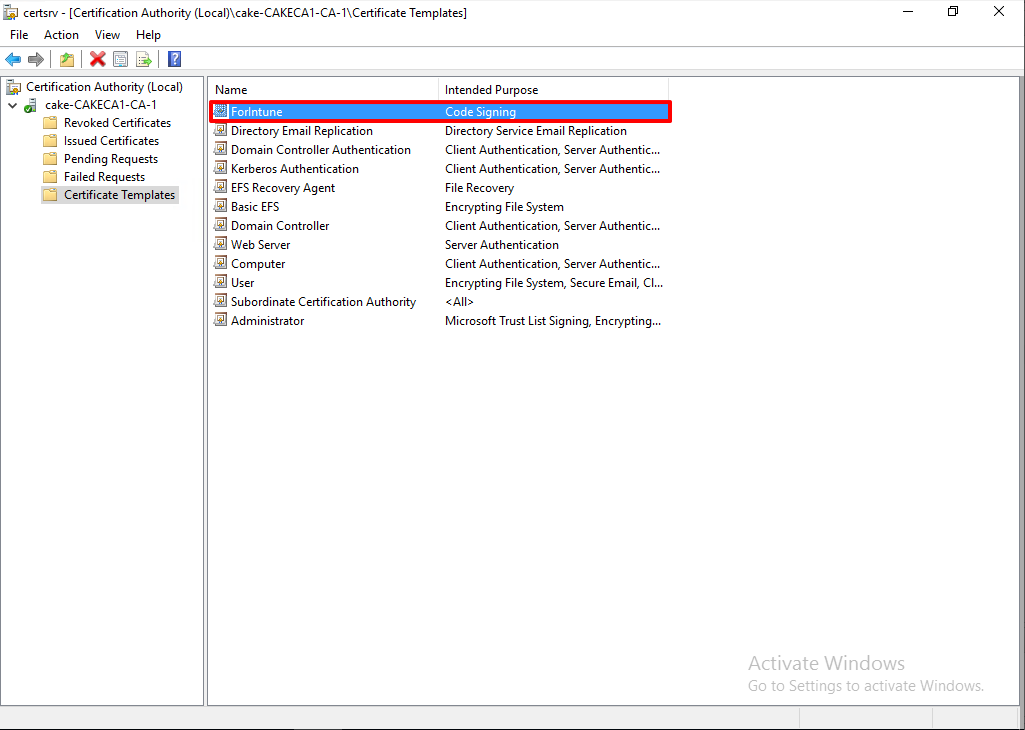The width and height of the screenshot is (1025, 730).
Task: Minimize the certsrv window
Action: (x=907, y=12)
